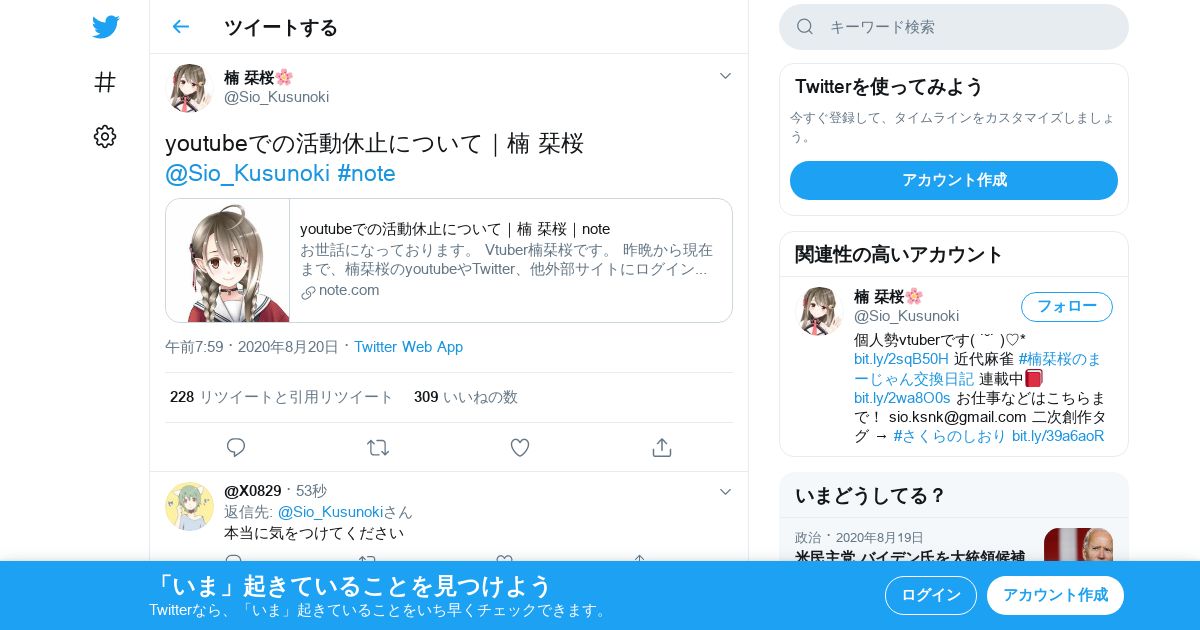Open related account avatar in sidebar

819,311
